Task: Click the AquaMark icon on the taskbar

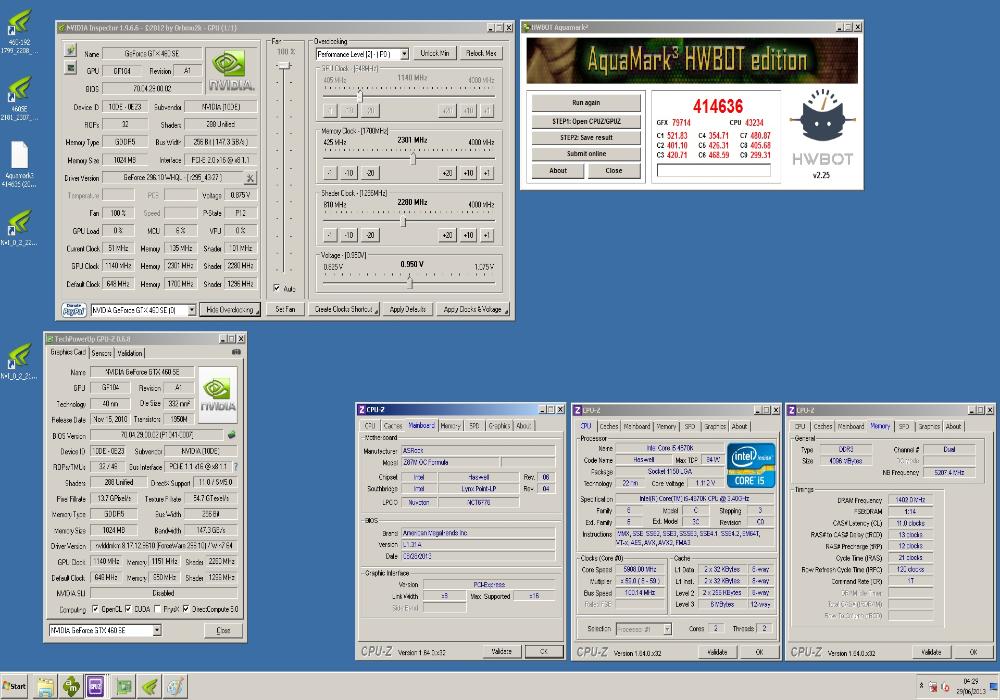Action: [71, 687]
